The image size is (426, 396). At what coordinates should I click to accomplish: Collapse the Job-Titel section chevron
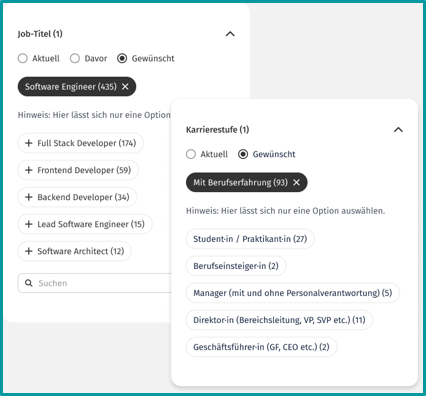click(230, 34)
